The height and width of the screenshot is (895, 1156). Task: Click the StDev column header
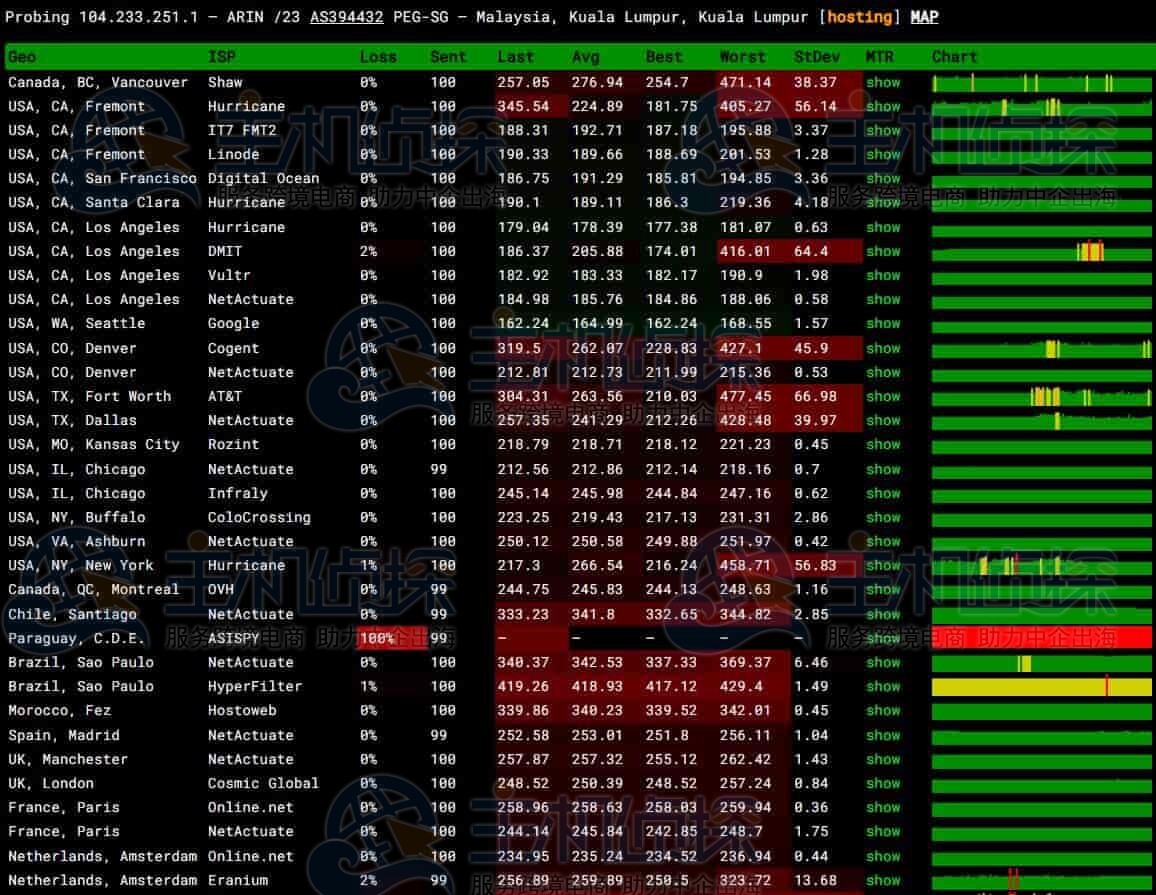[817, 57]
